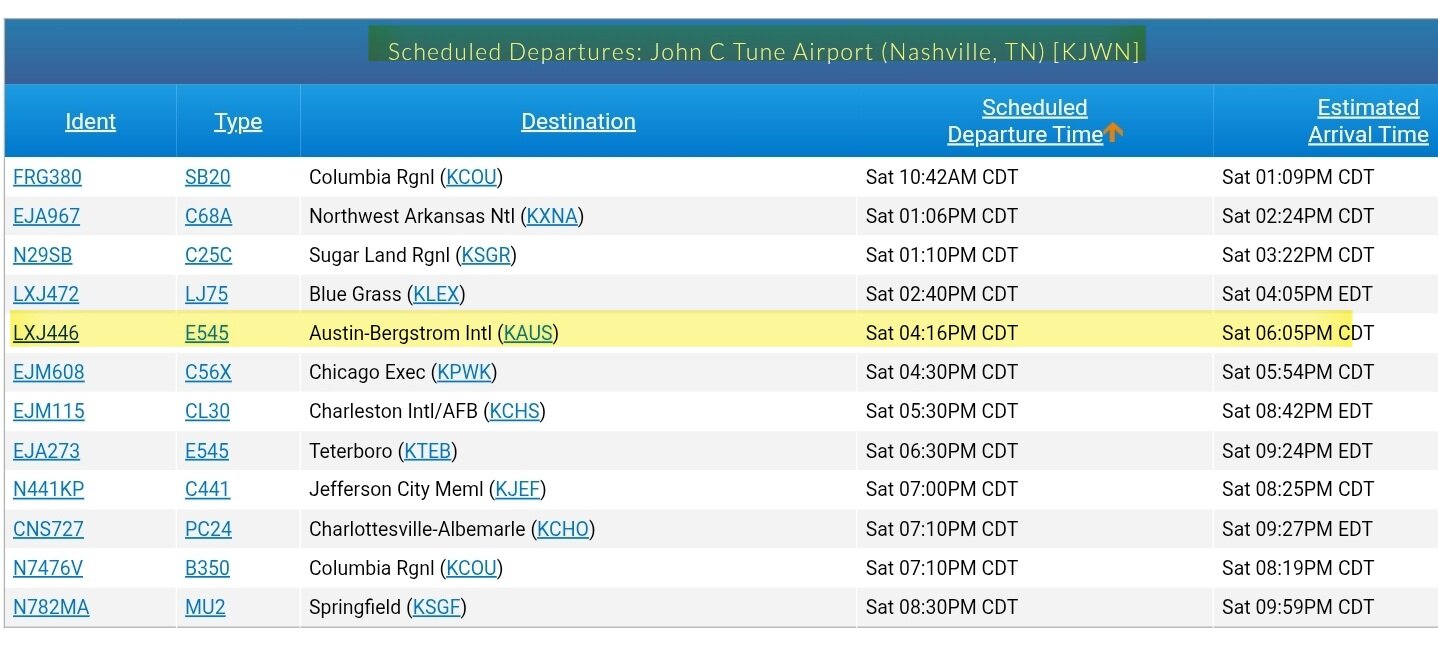Sort table by Type column header
The width and height of the screenshot is (1438, 666).
(238, 122)
